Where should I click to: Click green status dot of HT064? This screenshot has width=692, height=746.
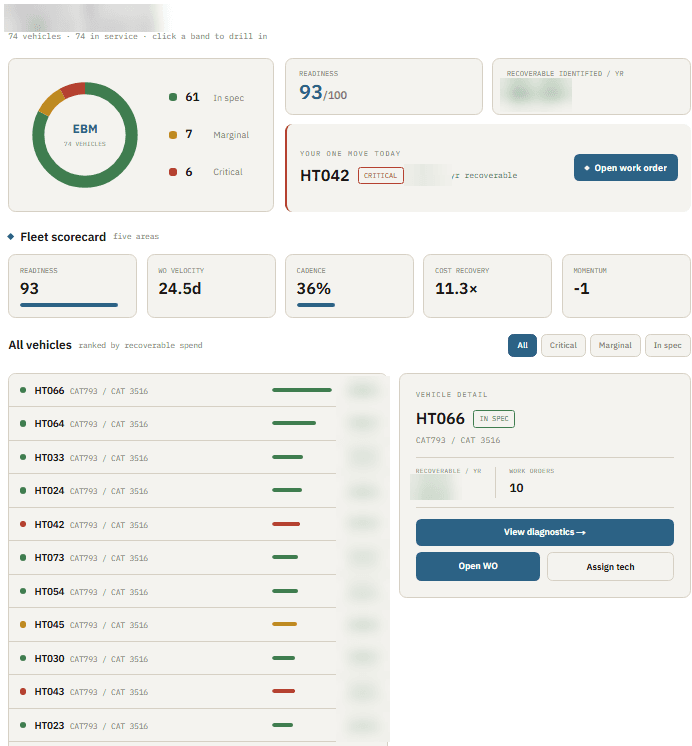click(23, 423)
